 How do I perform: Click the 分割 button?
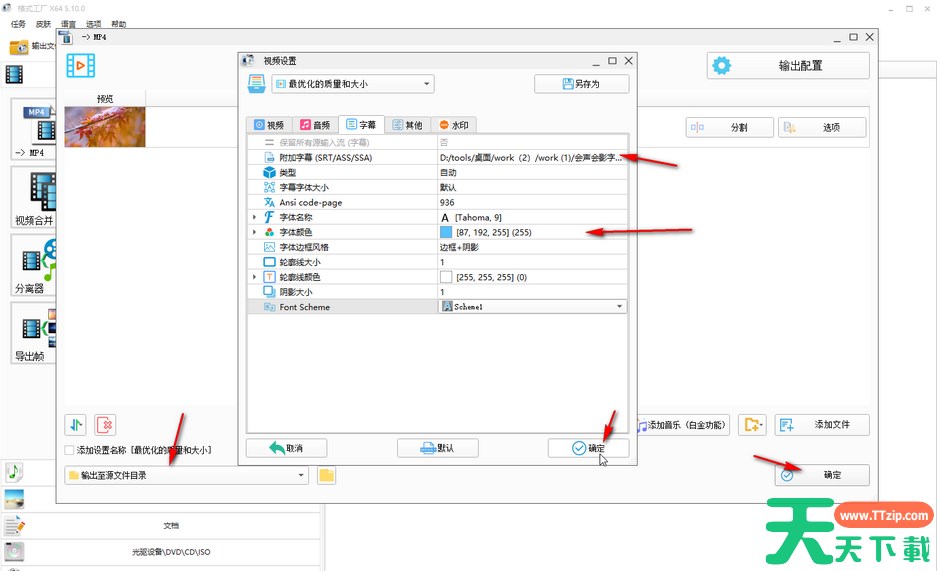[729, 127]
